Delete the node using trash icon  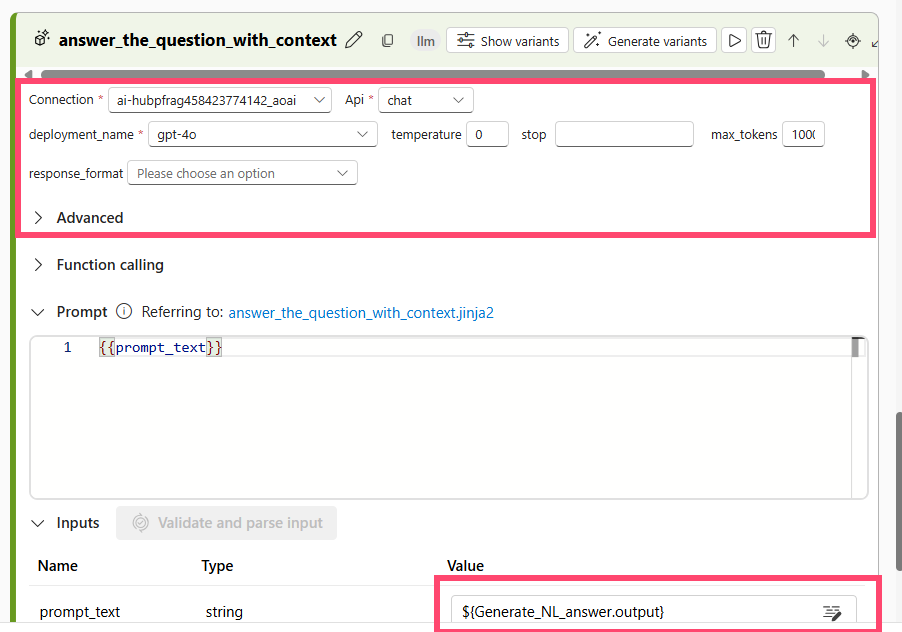coord(763,41)
